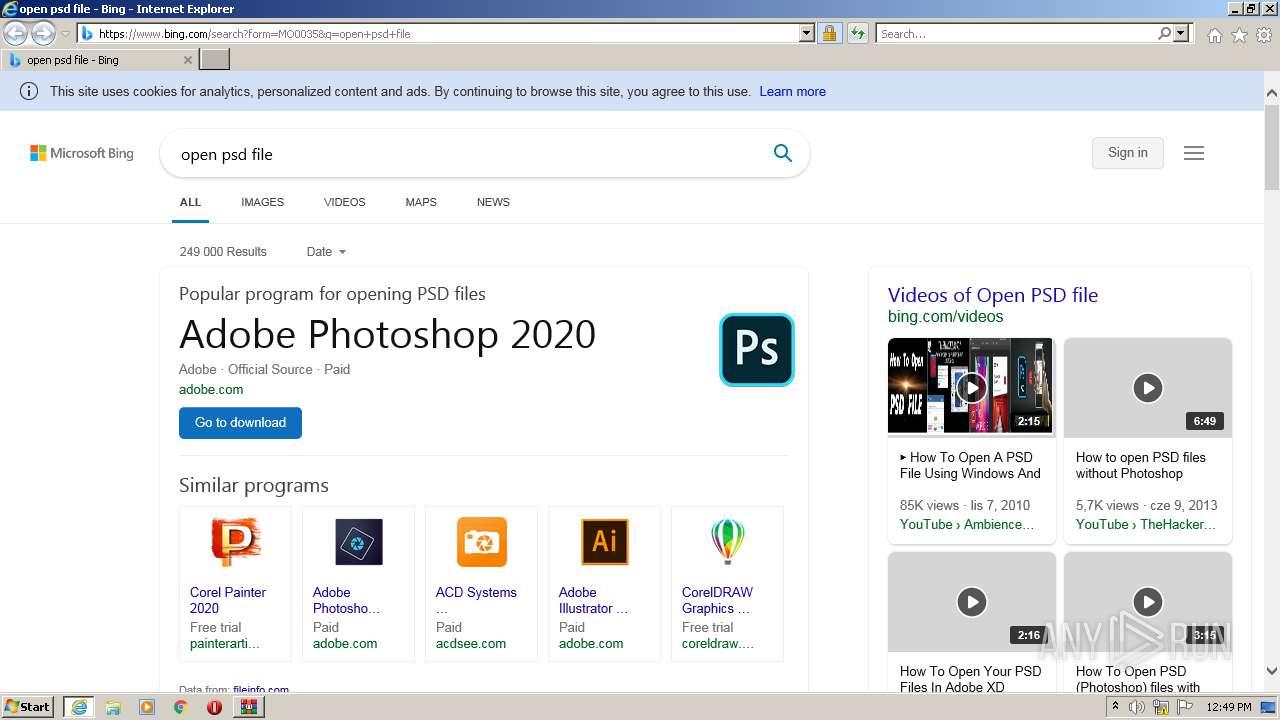The width and height of the screenshot is (1280, 720).
Task: Select the ALL results tab
Action: tap(190, 202)
